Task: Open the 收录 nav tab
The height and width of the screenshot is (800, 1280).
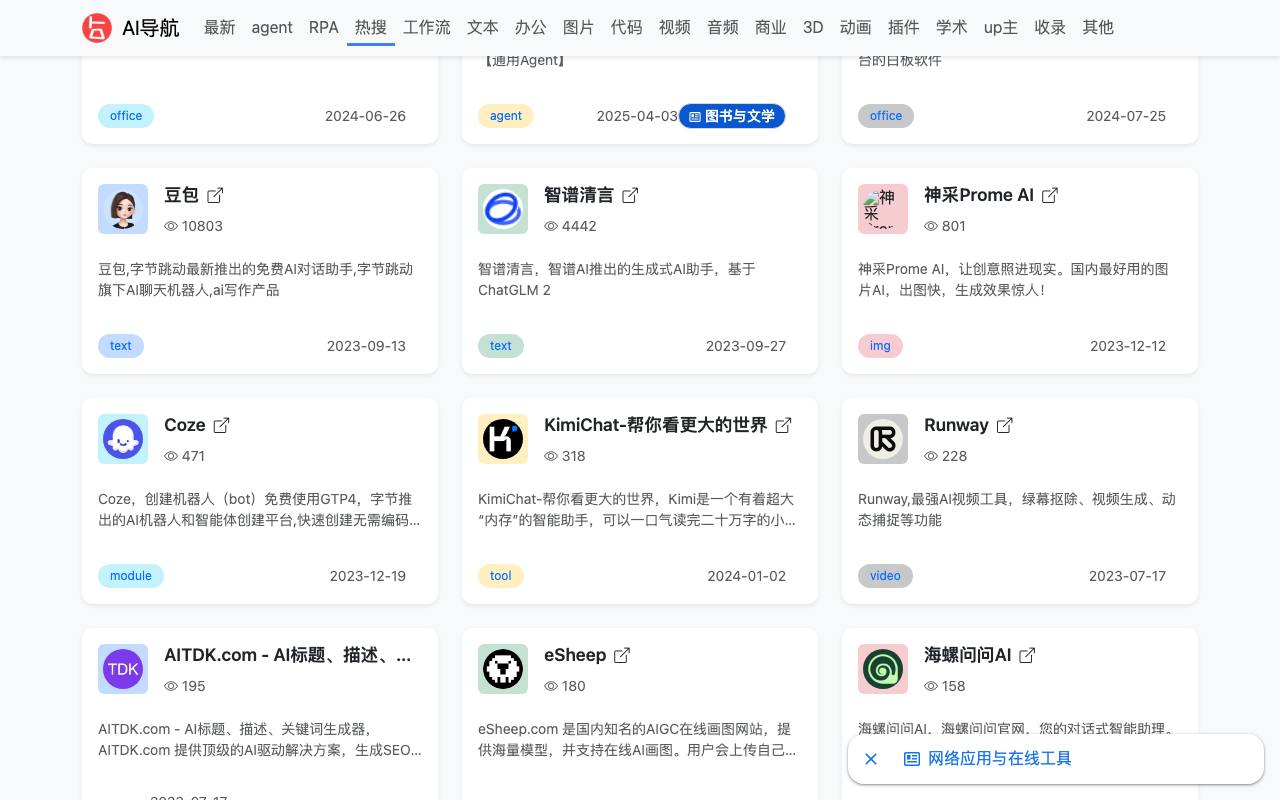Action: tap(1050, 28)
